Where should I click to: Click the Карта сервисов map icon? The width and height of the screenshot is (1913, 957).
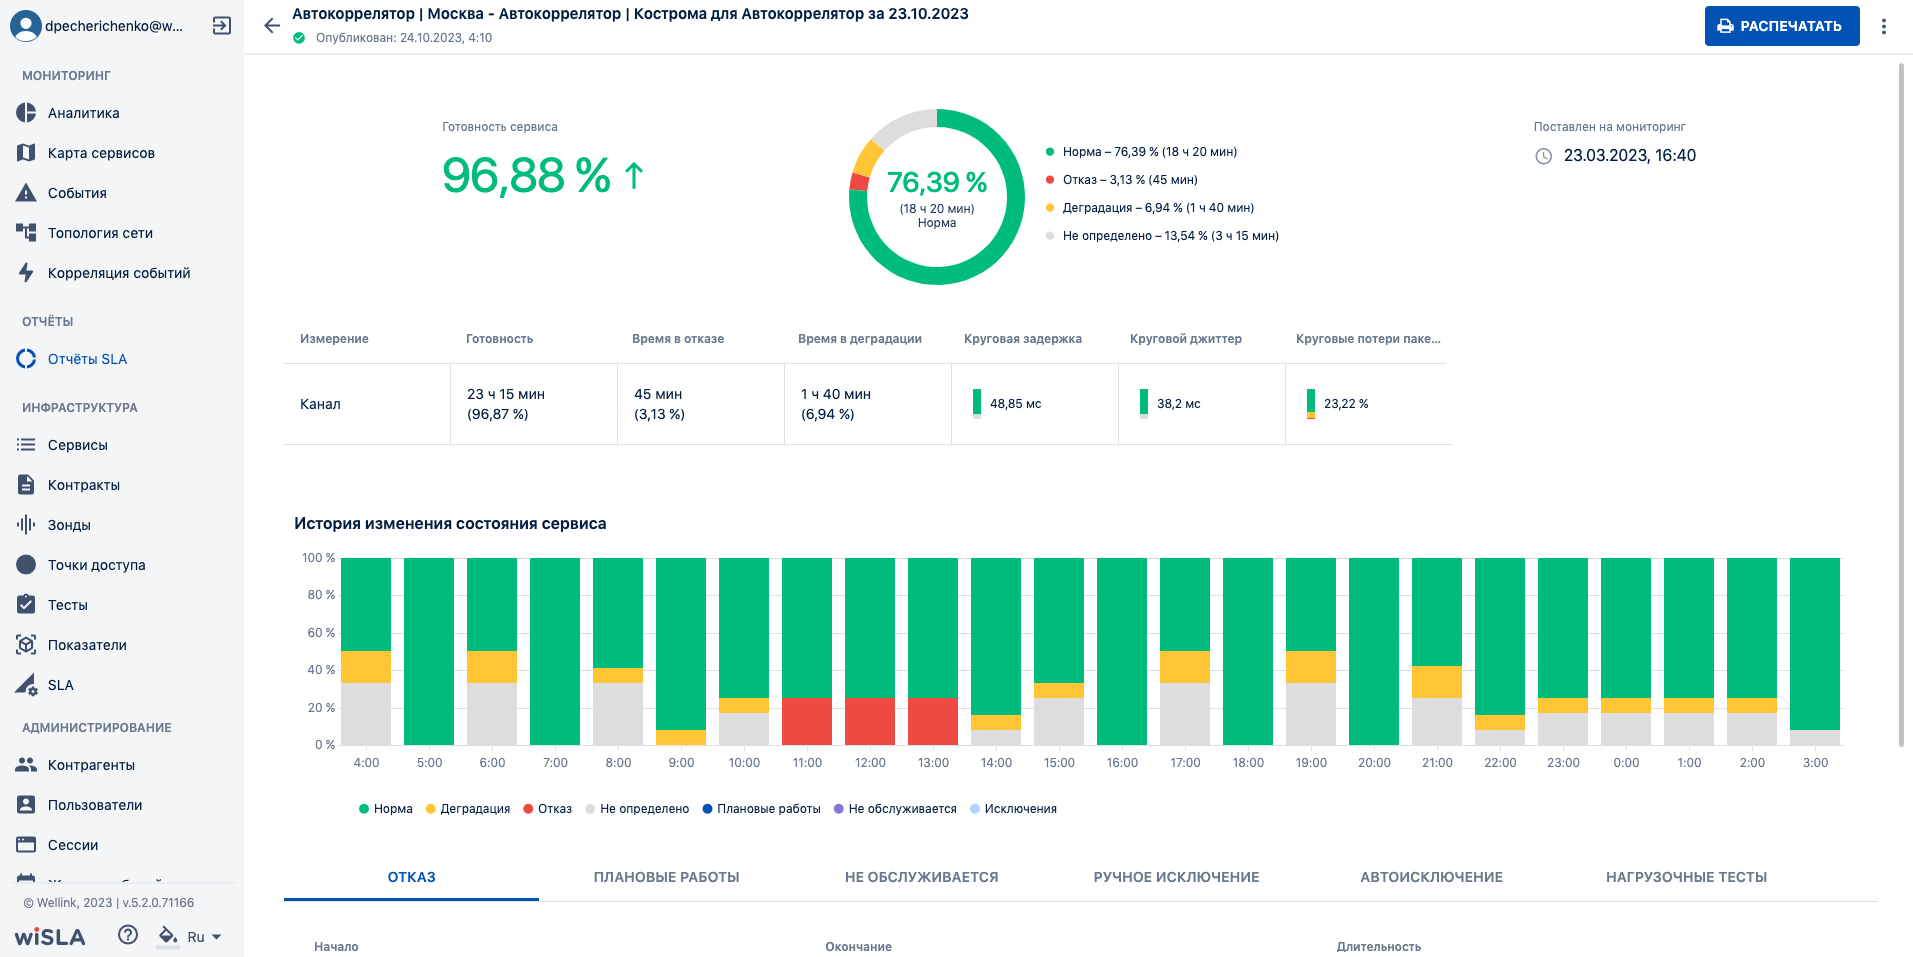coord(26,153)
